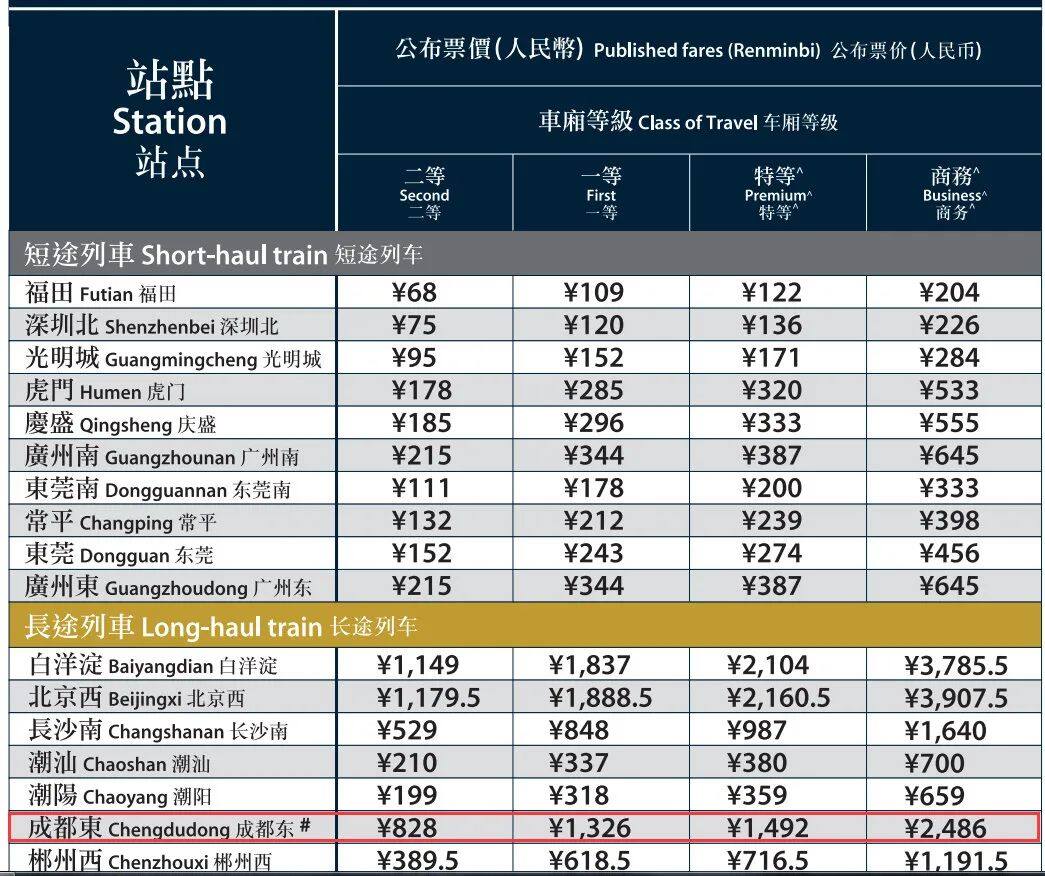Click the Station column header
The image size is (1045, 876).
point(170,120)
